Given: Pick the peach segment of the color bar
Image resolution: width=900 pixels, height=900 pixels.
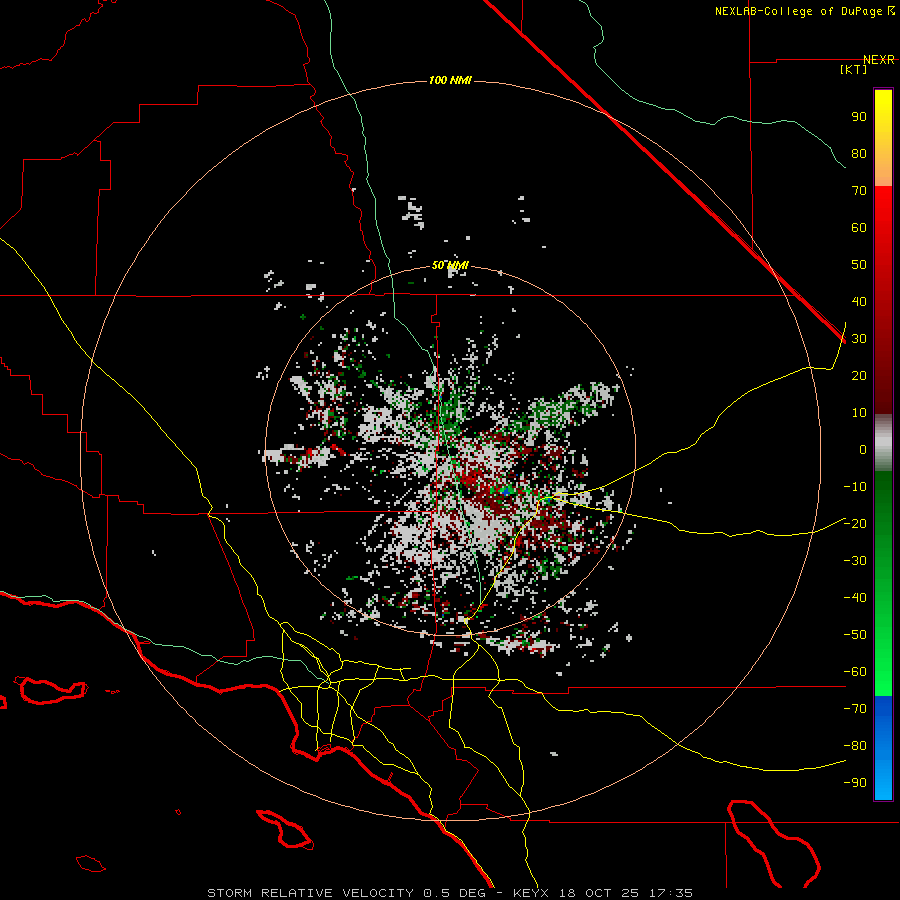Looking at the screenshot, I should tap(883, 172).
